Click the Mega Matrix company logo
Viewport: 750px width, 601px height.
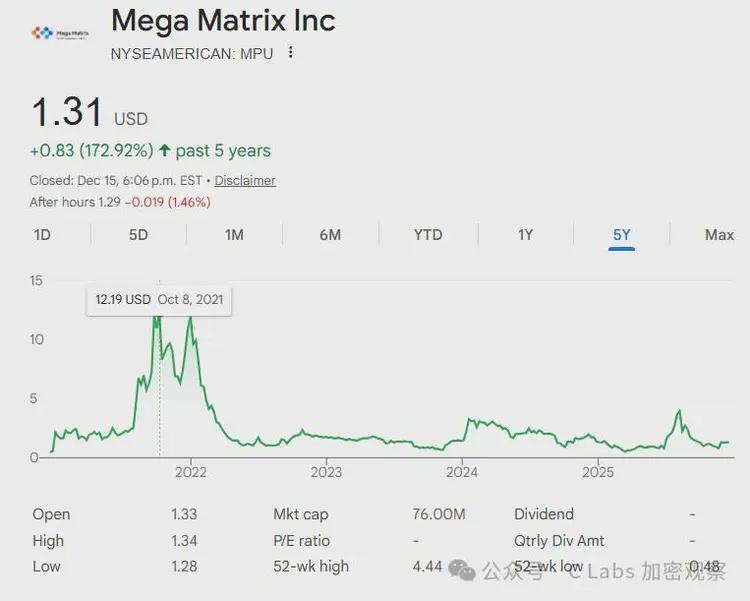point(55,33)
